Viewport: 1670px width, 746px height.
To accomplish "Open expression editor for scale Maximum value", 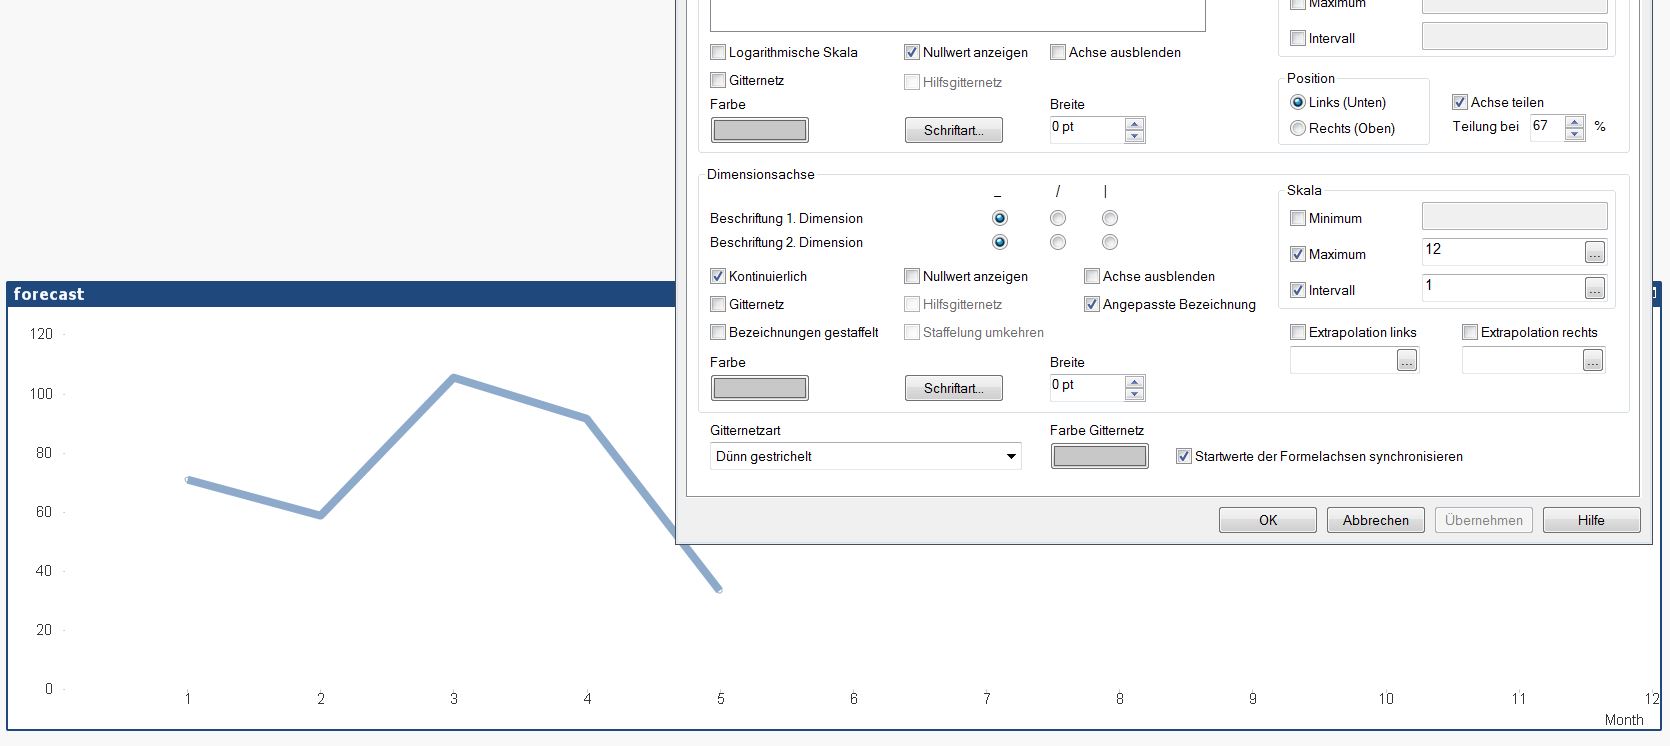I will click(1594, 253).
